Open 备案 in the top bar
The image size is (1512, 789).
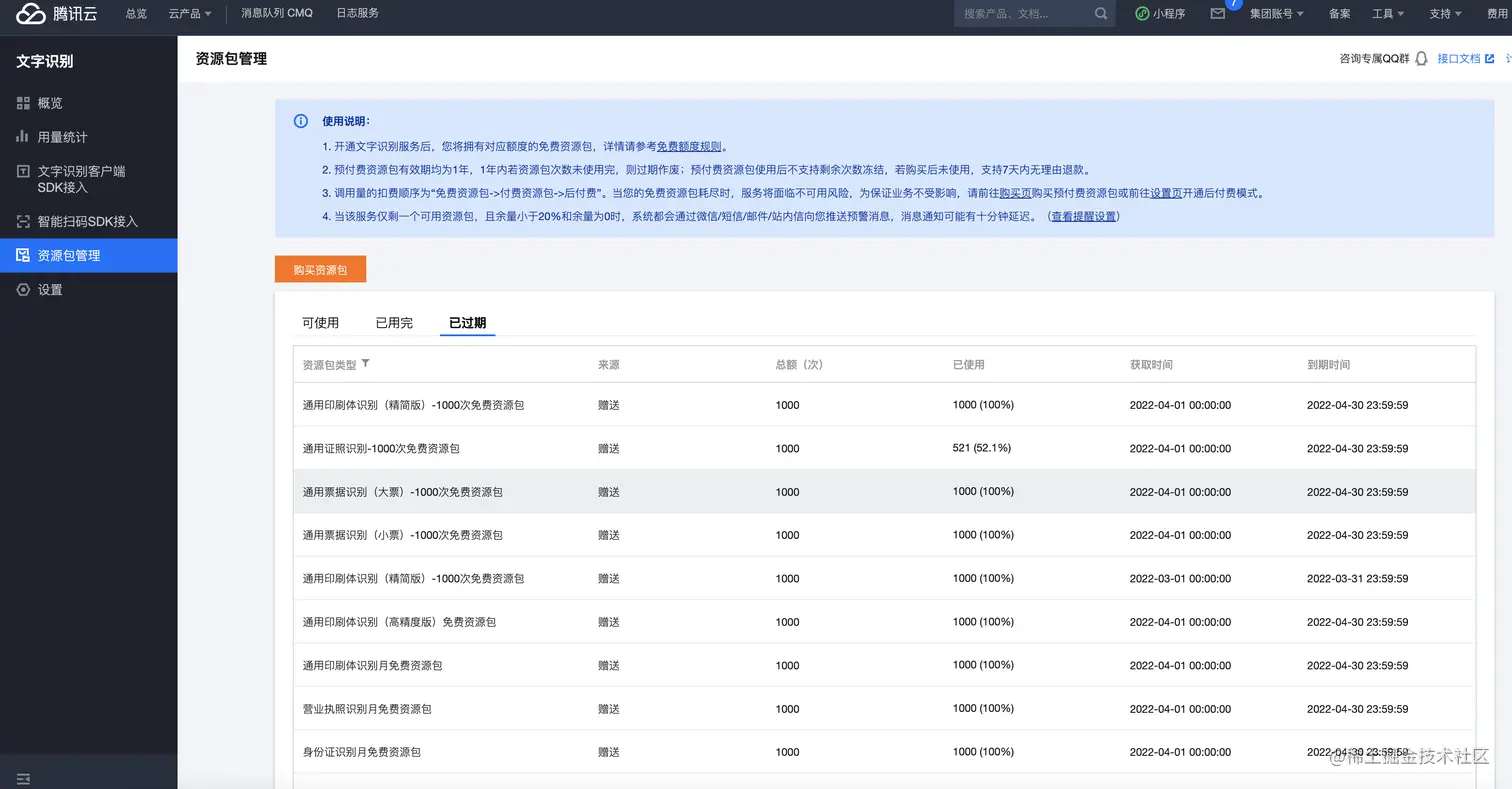tap(1340, 14)
